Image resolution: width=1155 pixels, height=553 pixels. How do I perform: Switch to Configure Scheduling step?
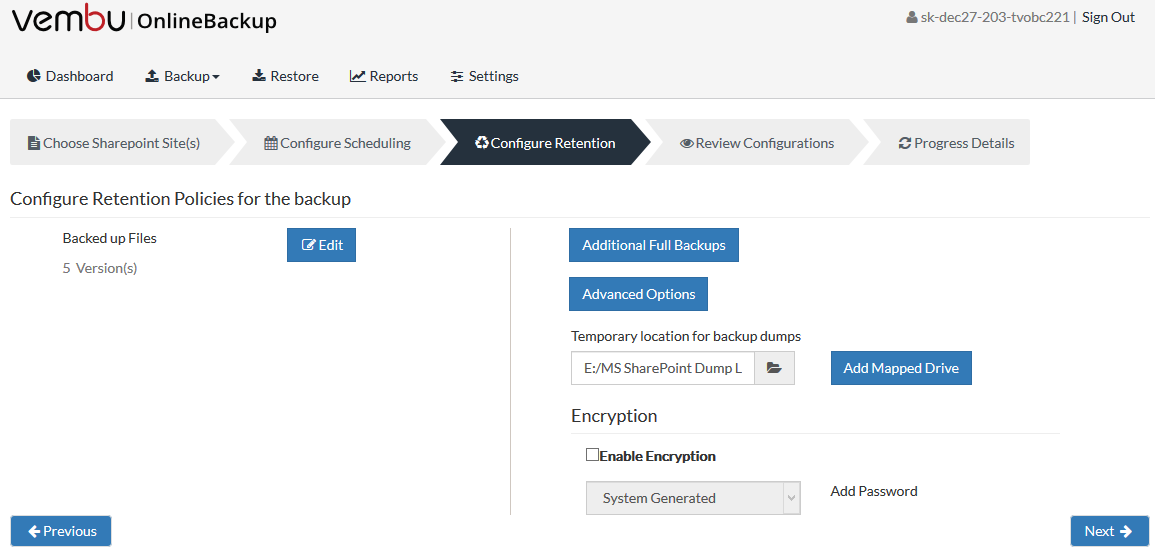[337, 143]
